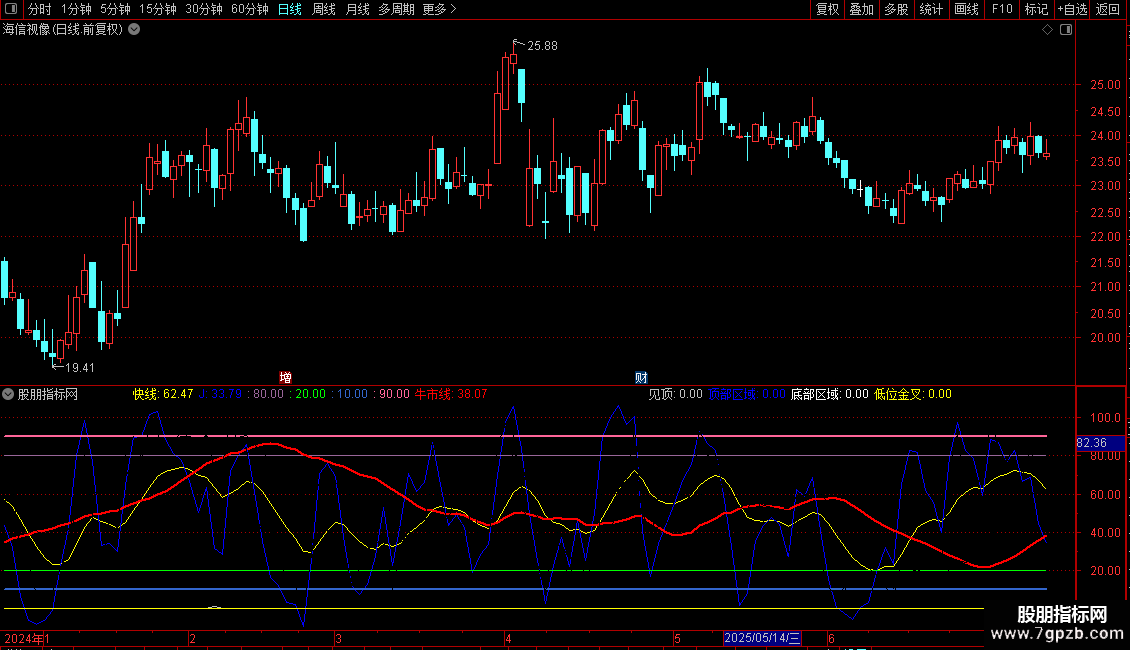Click the 低位金叉: 0.00 indicator value
Screen dimensions: 1130x650
pos(913,394)
